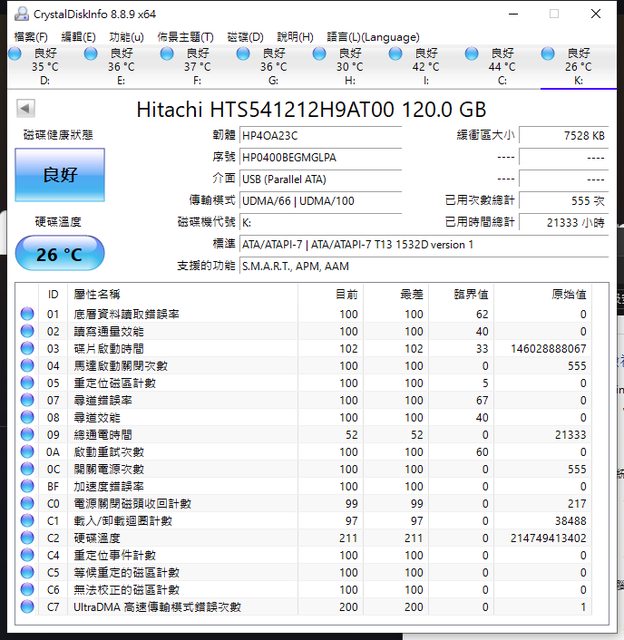
Task: Click the app icon in the title bar
Action: click(20, 14)
